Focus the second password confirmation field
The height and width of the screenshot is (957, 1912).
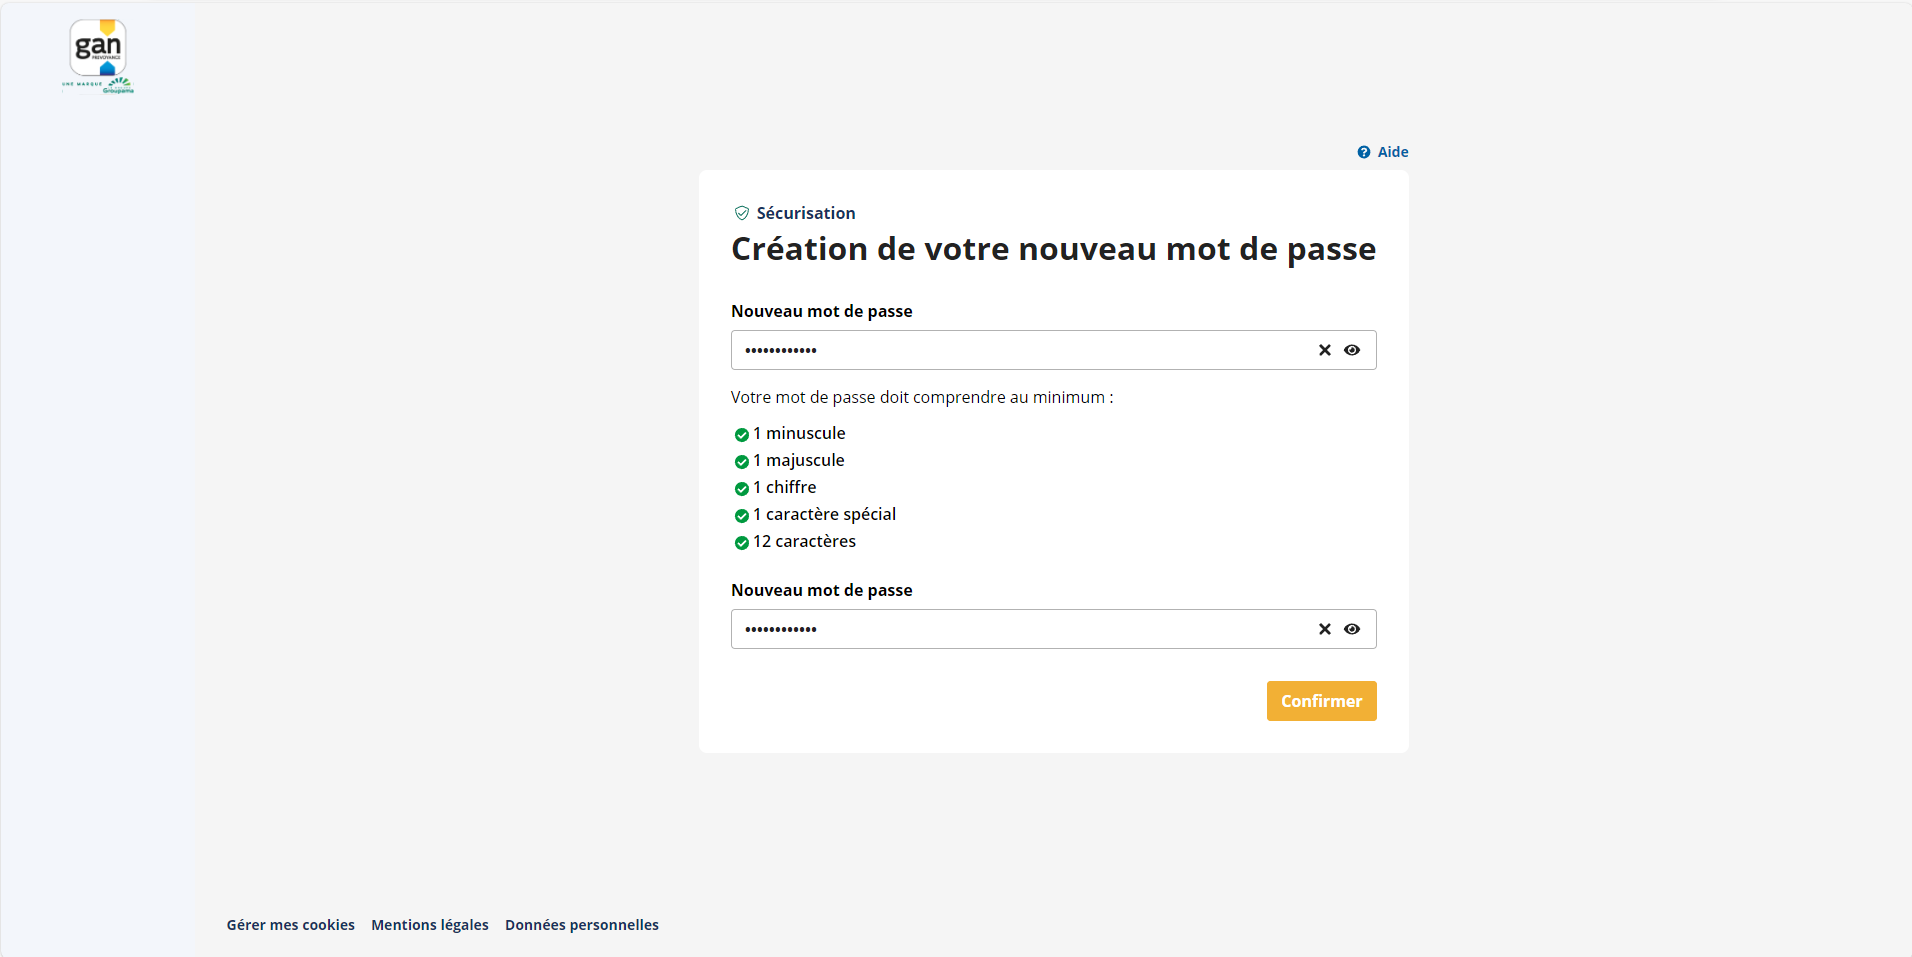(1020, 629)
